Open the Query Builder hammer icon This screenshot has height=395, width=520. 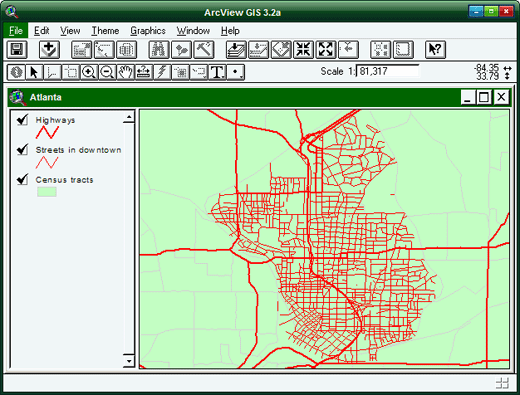click(204, 50)
